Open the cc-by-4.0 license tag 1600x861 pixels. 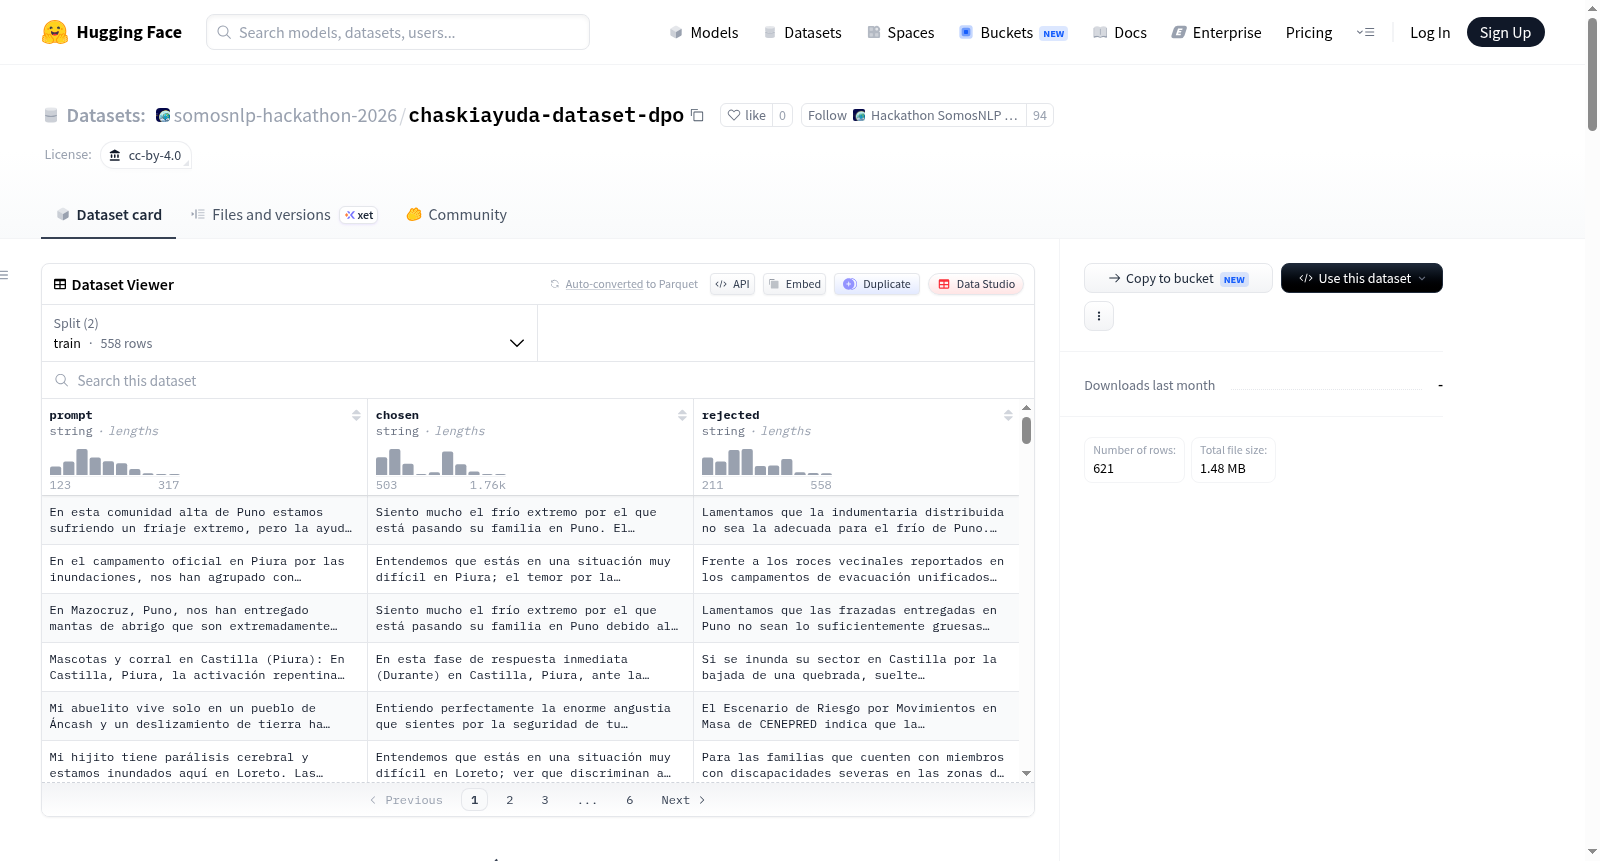click(x=146, y=156)
